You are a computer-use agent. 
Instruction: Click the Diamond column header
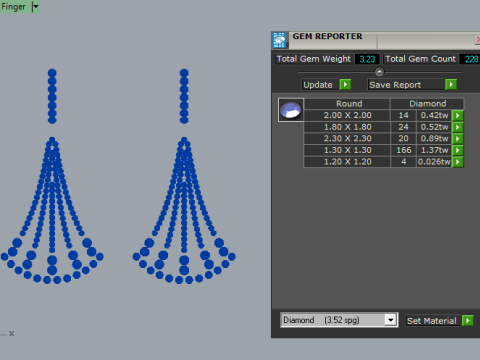pyautogui.click(x=427, y=104)
